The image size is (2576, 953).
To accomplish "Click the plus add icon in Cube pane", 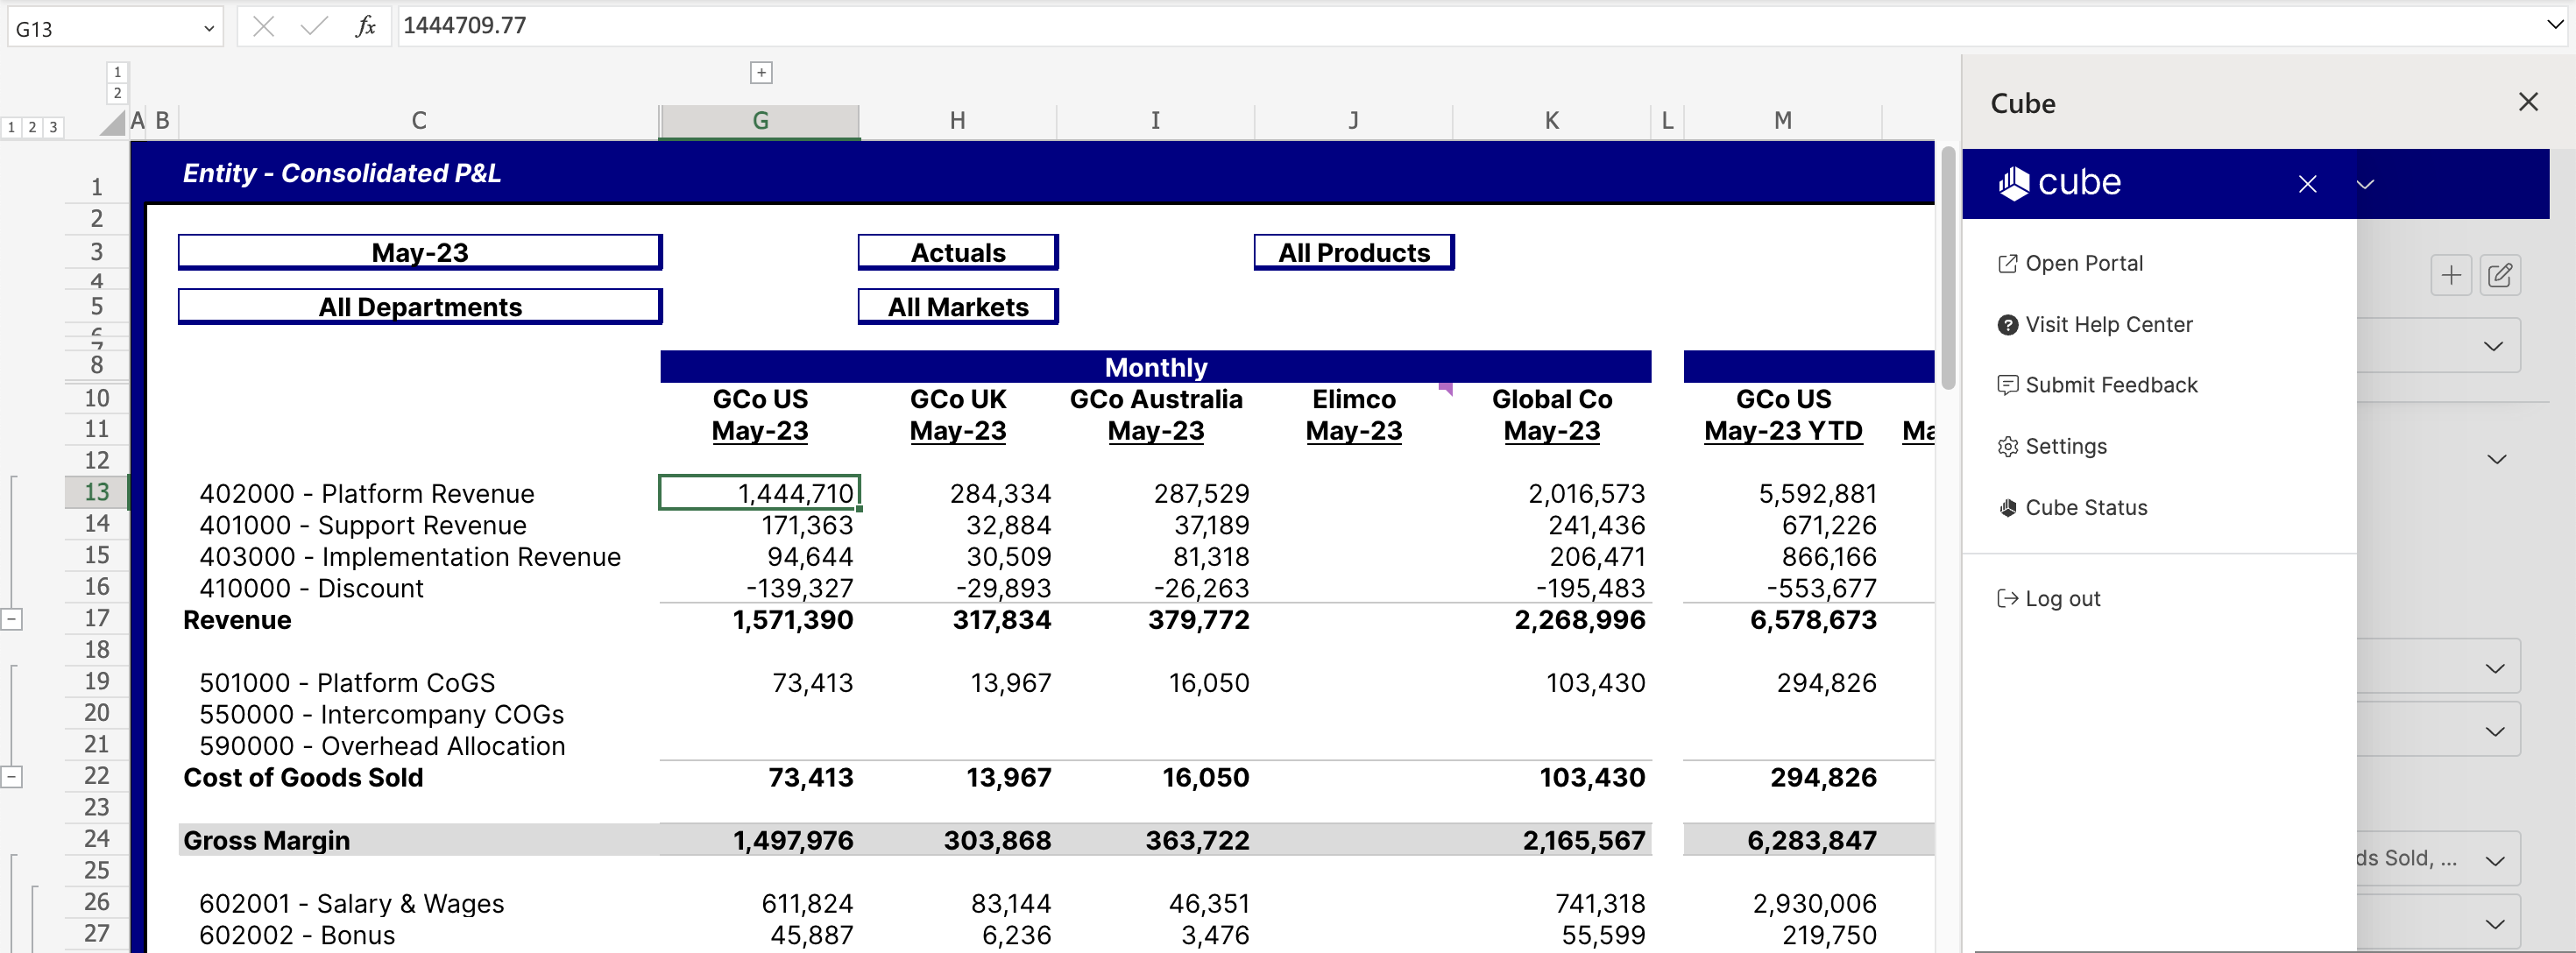I will click(x=2451, y=275).
